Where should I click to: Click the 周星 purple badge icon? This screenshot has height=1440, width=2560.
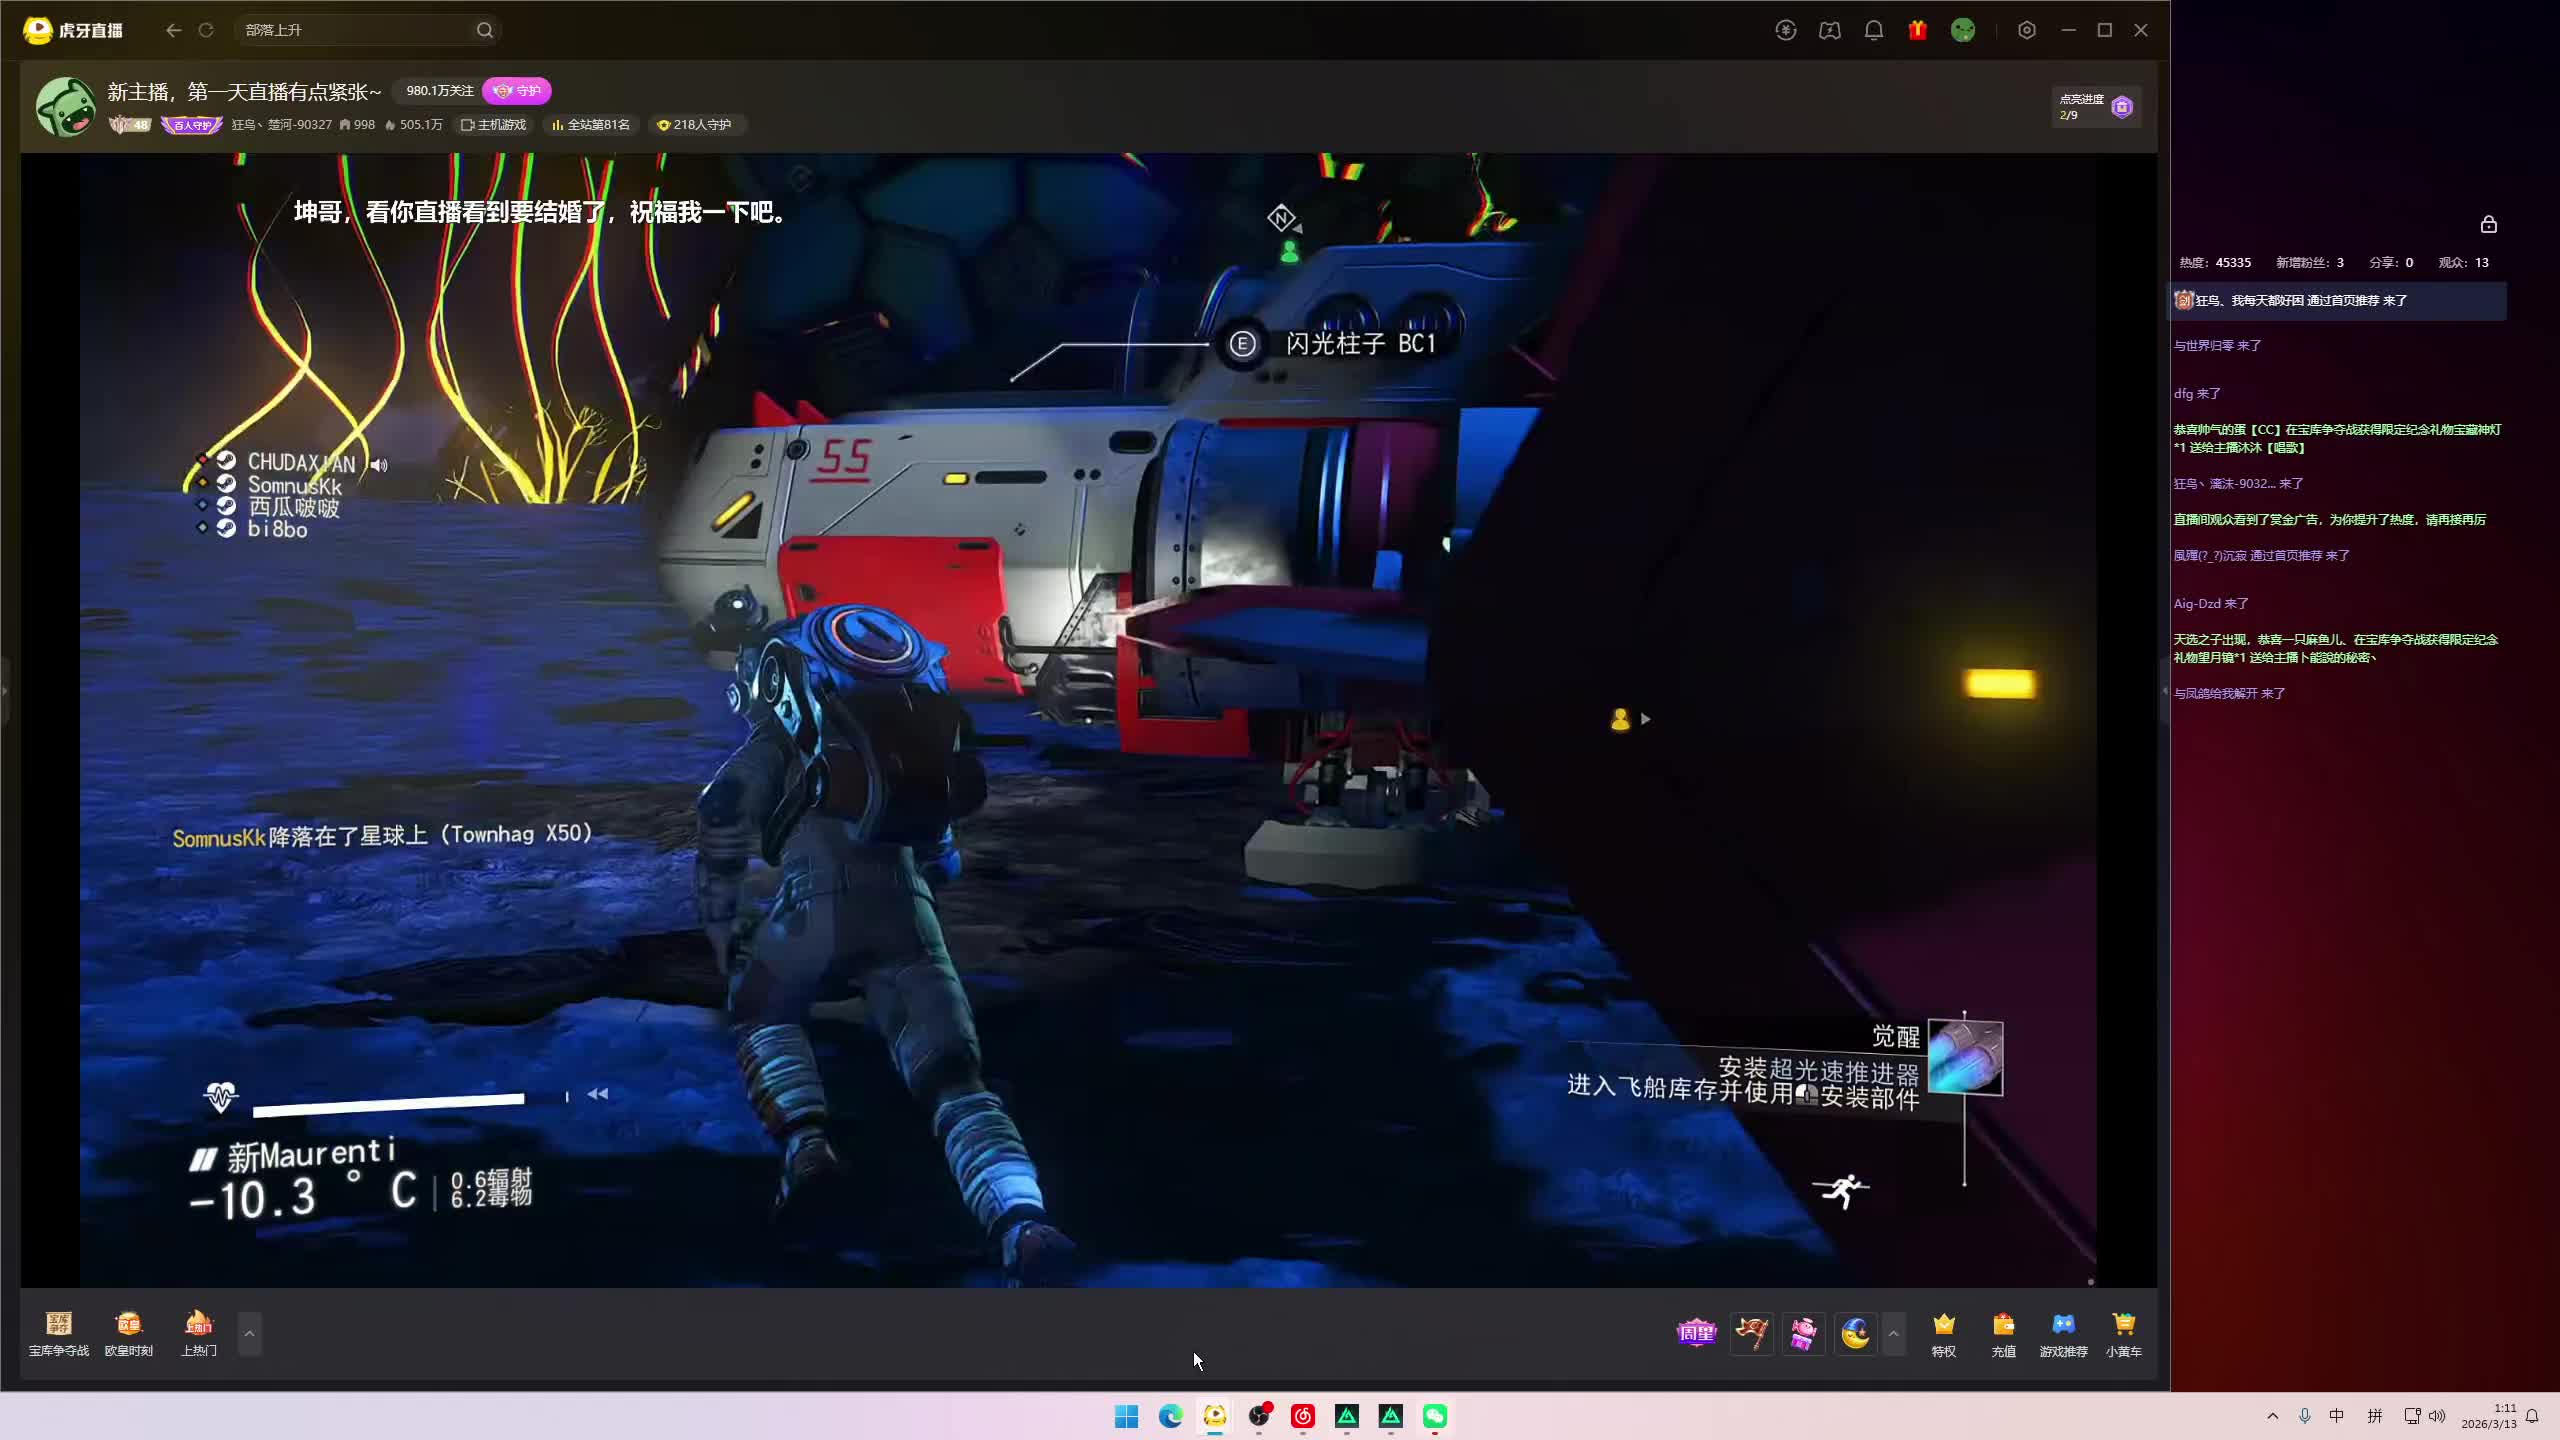coord(1696,1333)
